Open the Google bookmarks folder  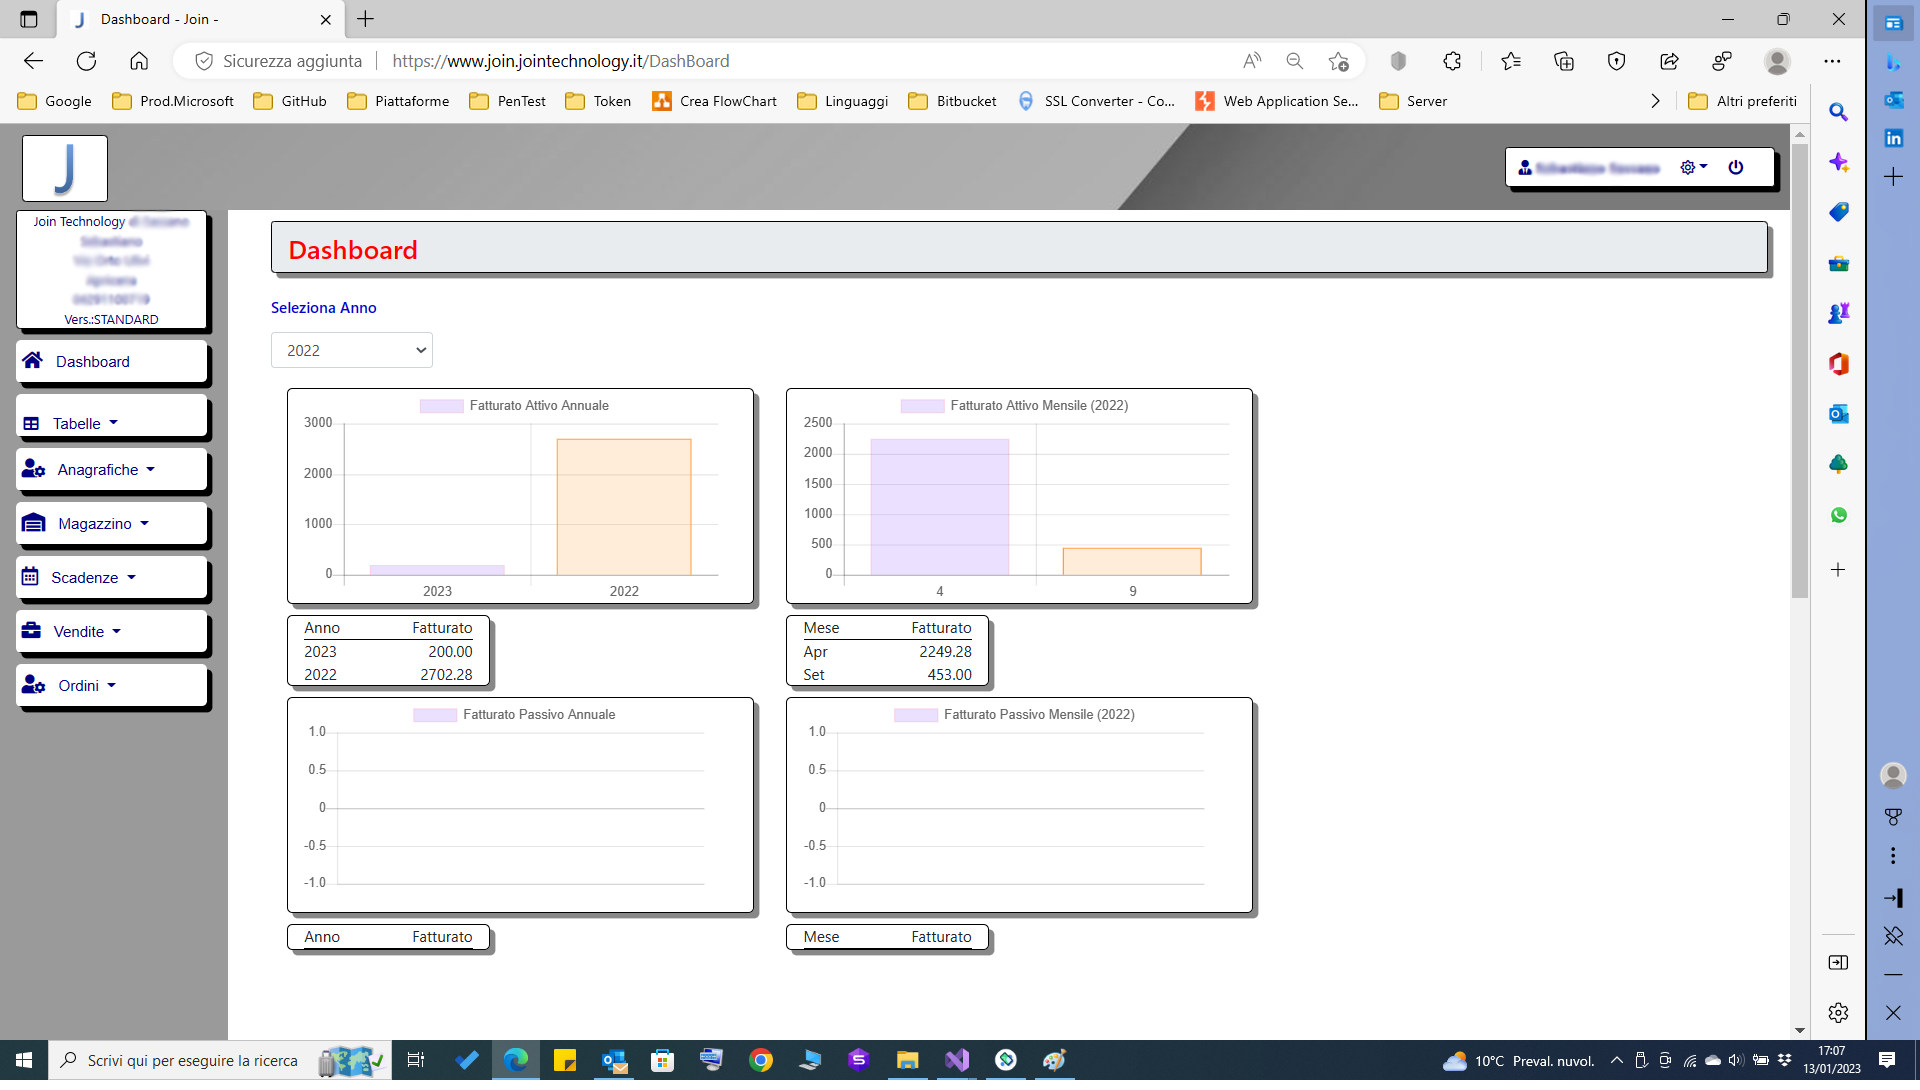(55, 101)
